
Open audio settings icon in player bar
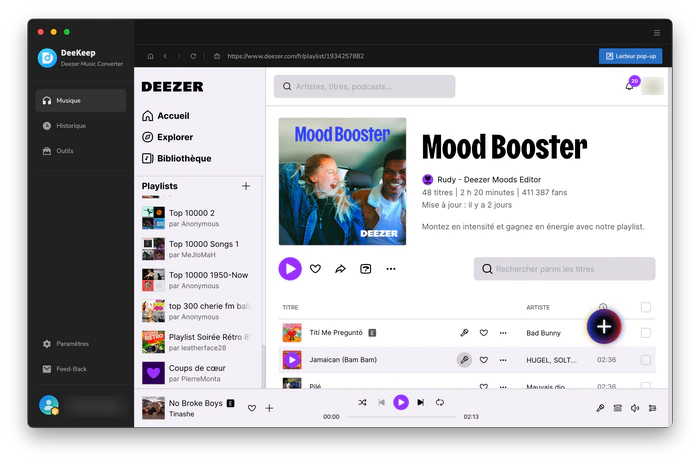(x=652, y=408)
